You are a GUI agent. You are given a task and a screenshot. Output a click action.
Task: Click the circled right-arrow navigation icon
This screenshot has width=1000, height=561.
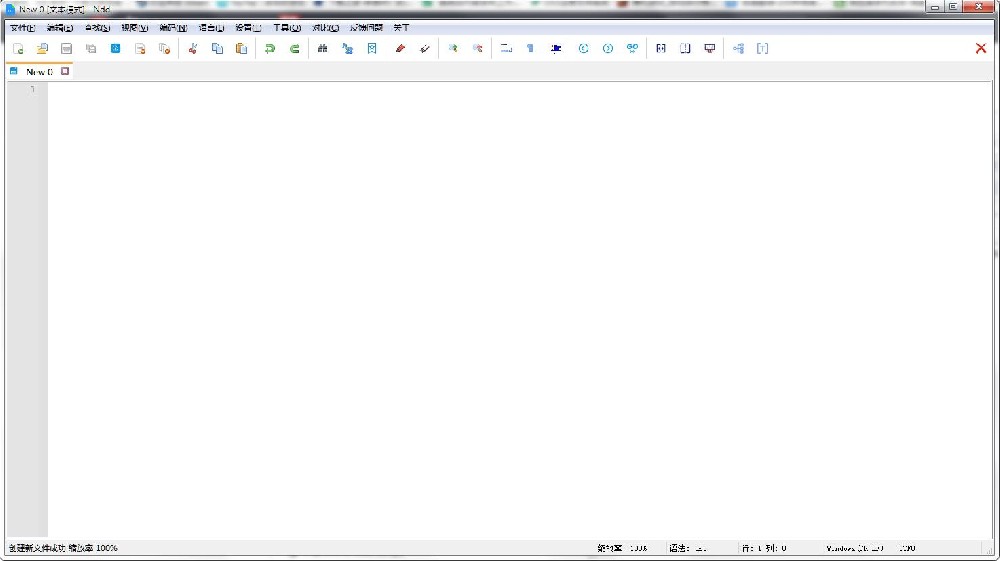tap(608, 48)
